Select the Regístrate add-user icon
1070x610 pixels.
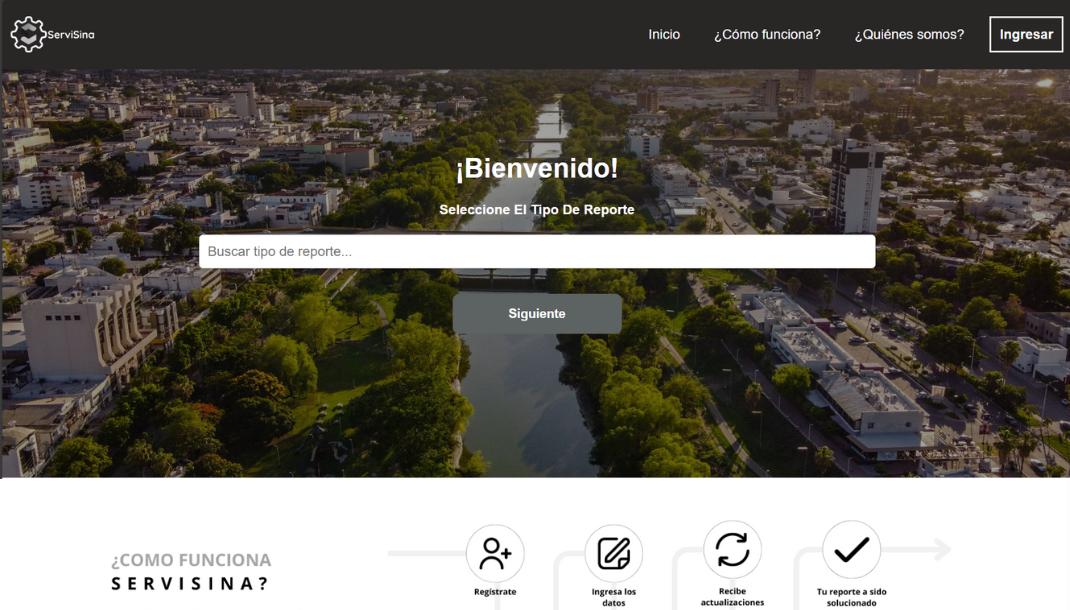coord(495,553)
